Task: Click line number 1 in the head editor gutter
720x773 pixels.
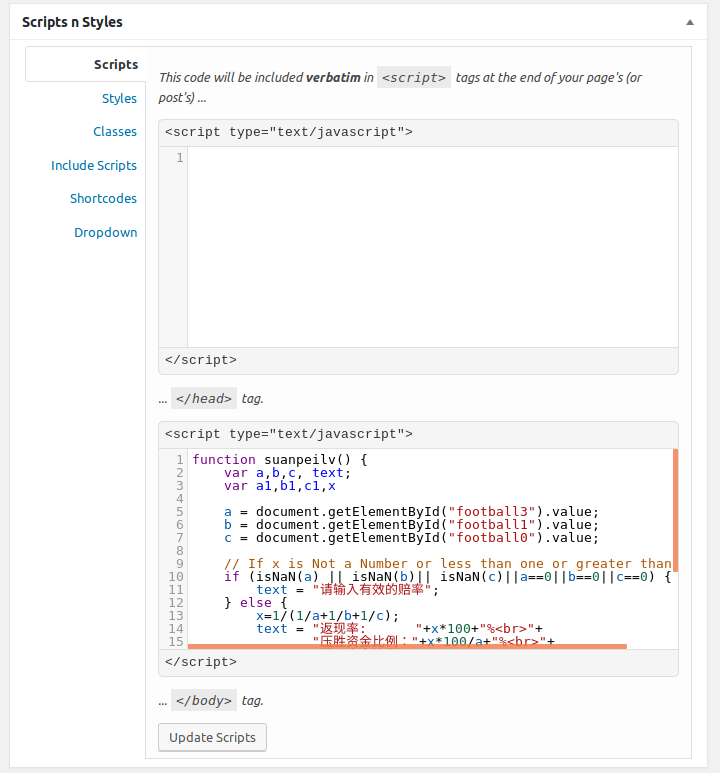Action: point(180,158)
